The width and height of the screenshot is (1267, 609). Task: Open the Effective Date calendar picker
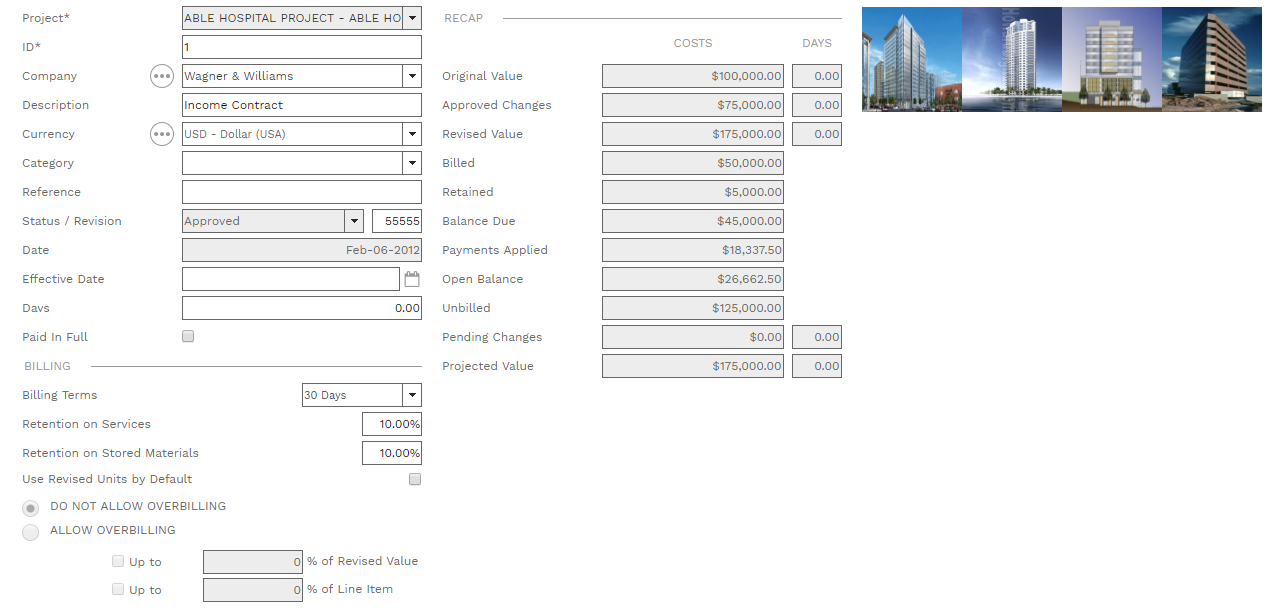pyautogui.click(x=412, y=280)
